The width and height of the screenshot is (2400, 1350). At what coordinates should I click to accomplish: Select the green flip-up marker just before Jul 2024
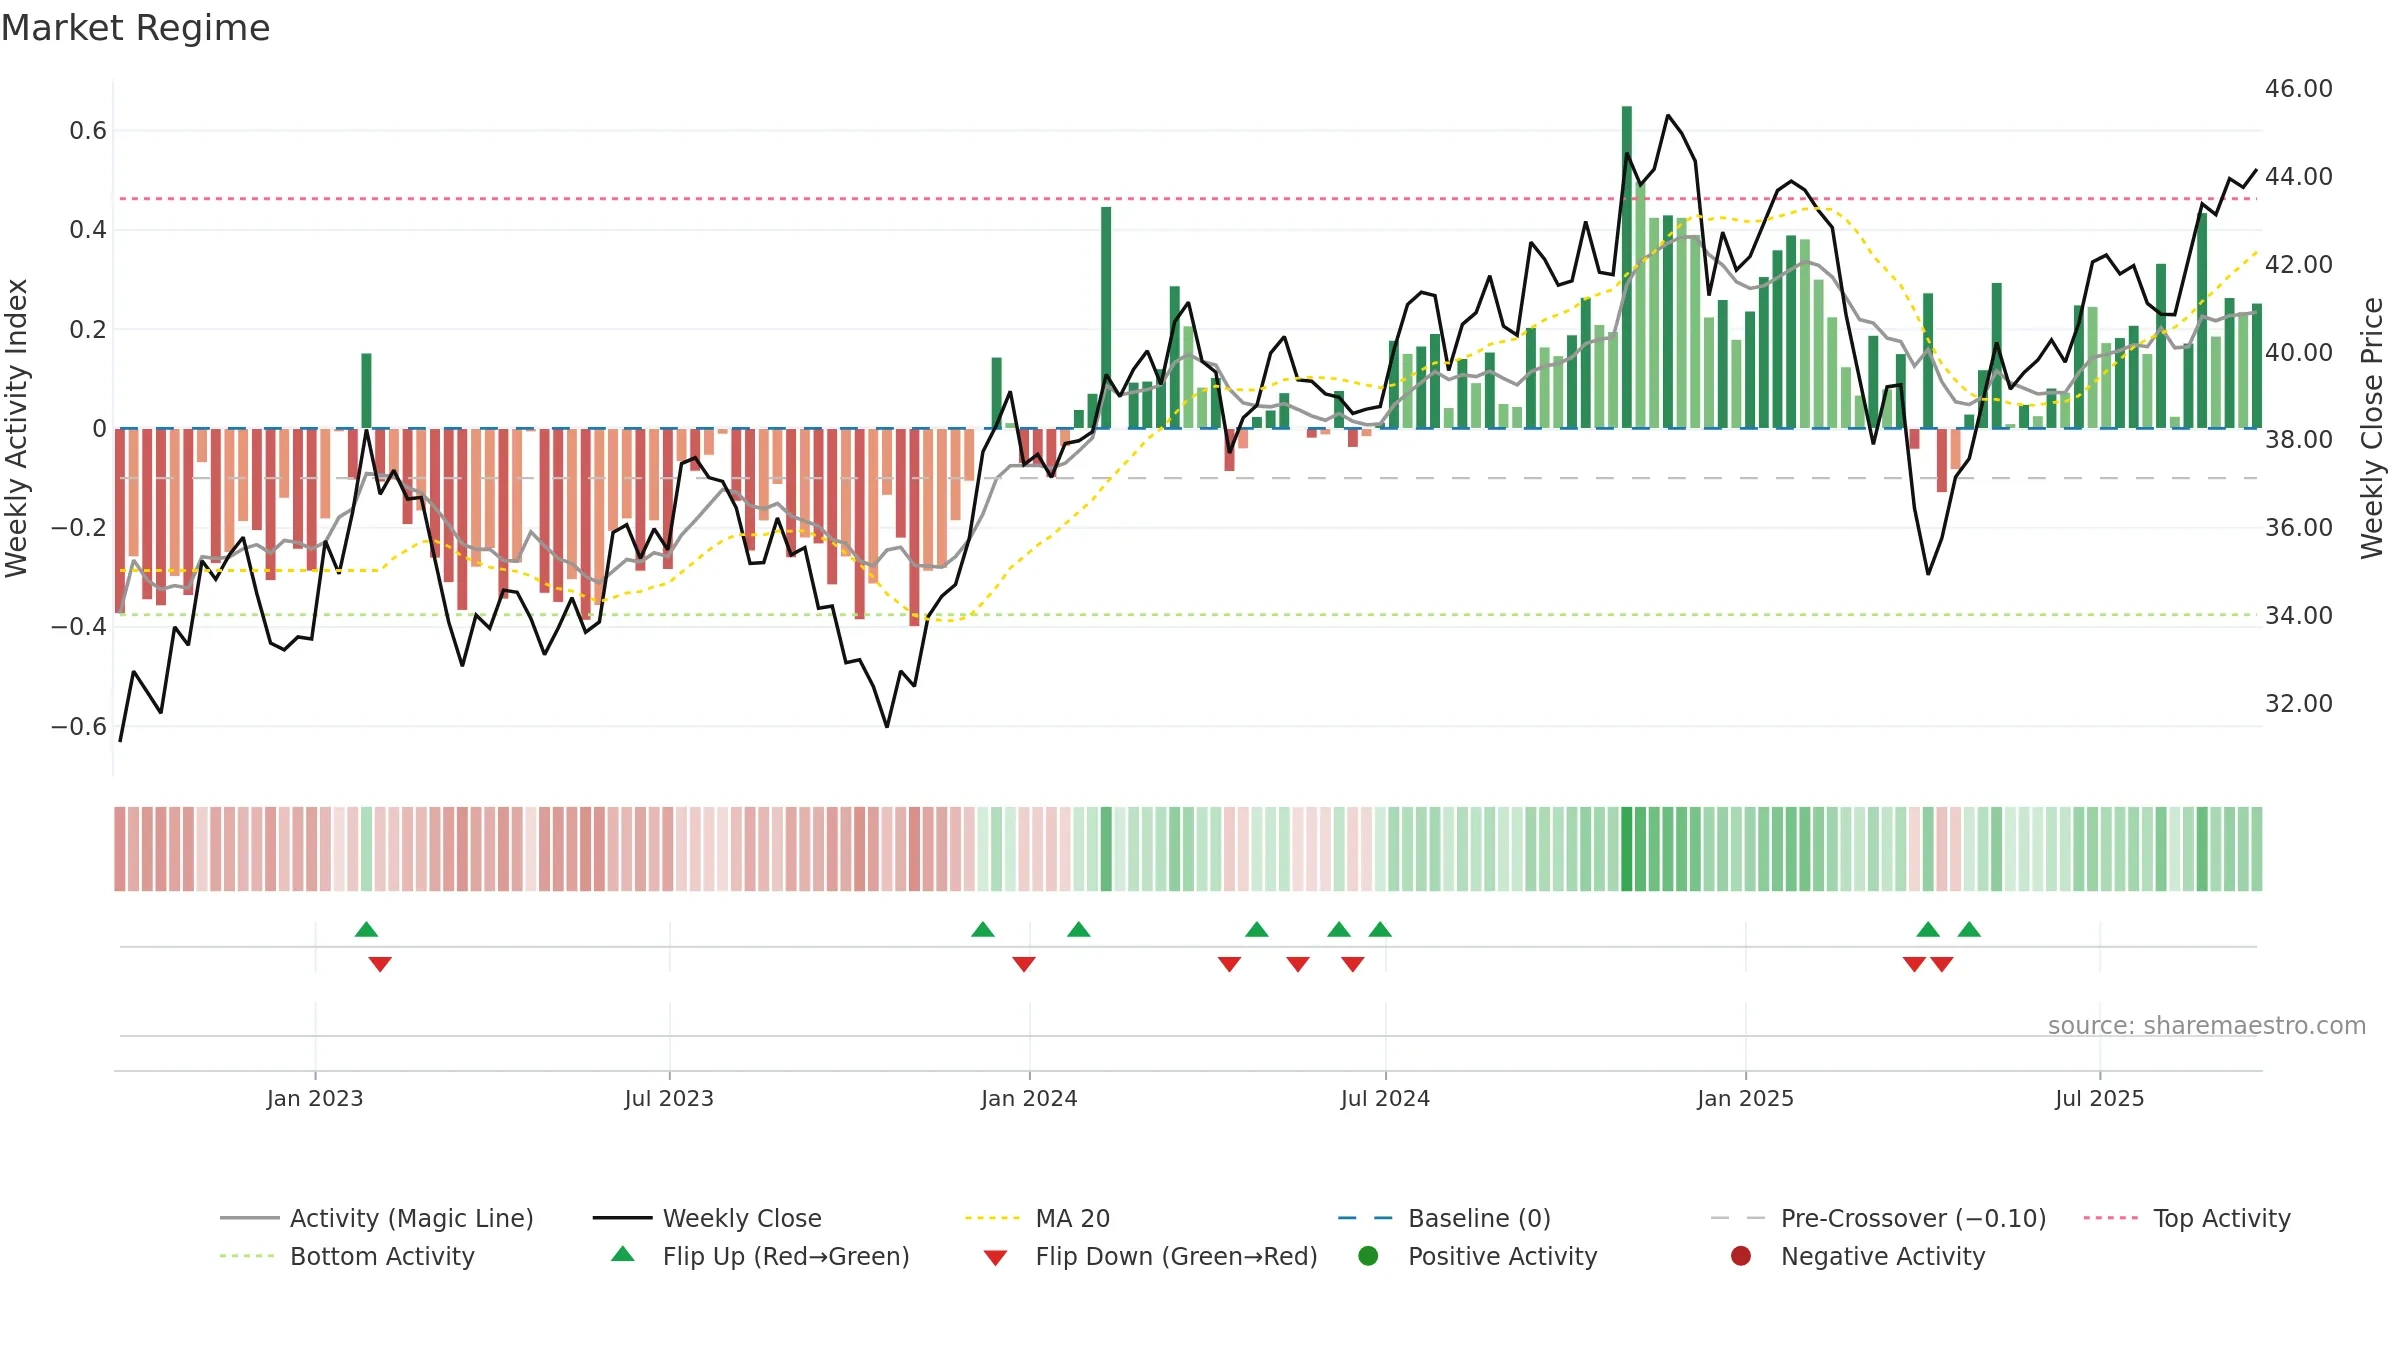(x=1380, y=929)
